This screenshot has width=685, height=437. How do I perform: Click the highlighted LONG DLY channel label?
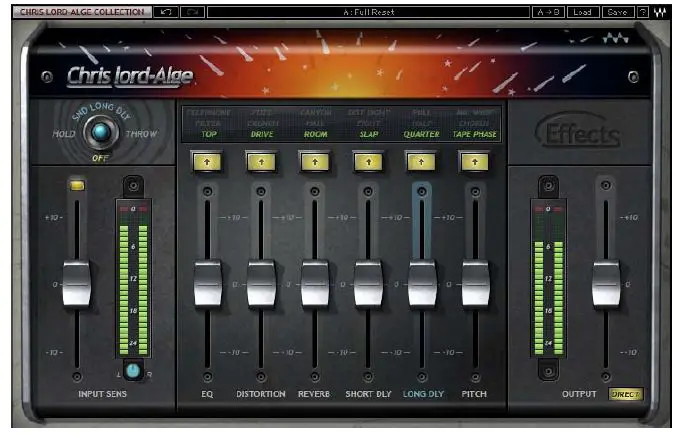(x=423, y=394)
